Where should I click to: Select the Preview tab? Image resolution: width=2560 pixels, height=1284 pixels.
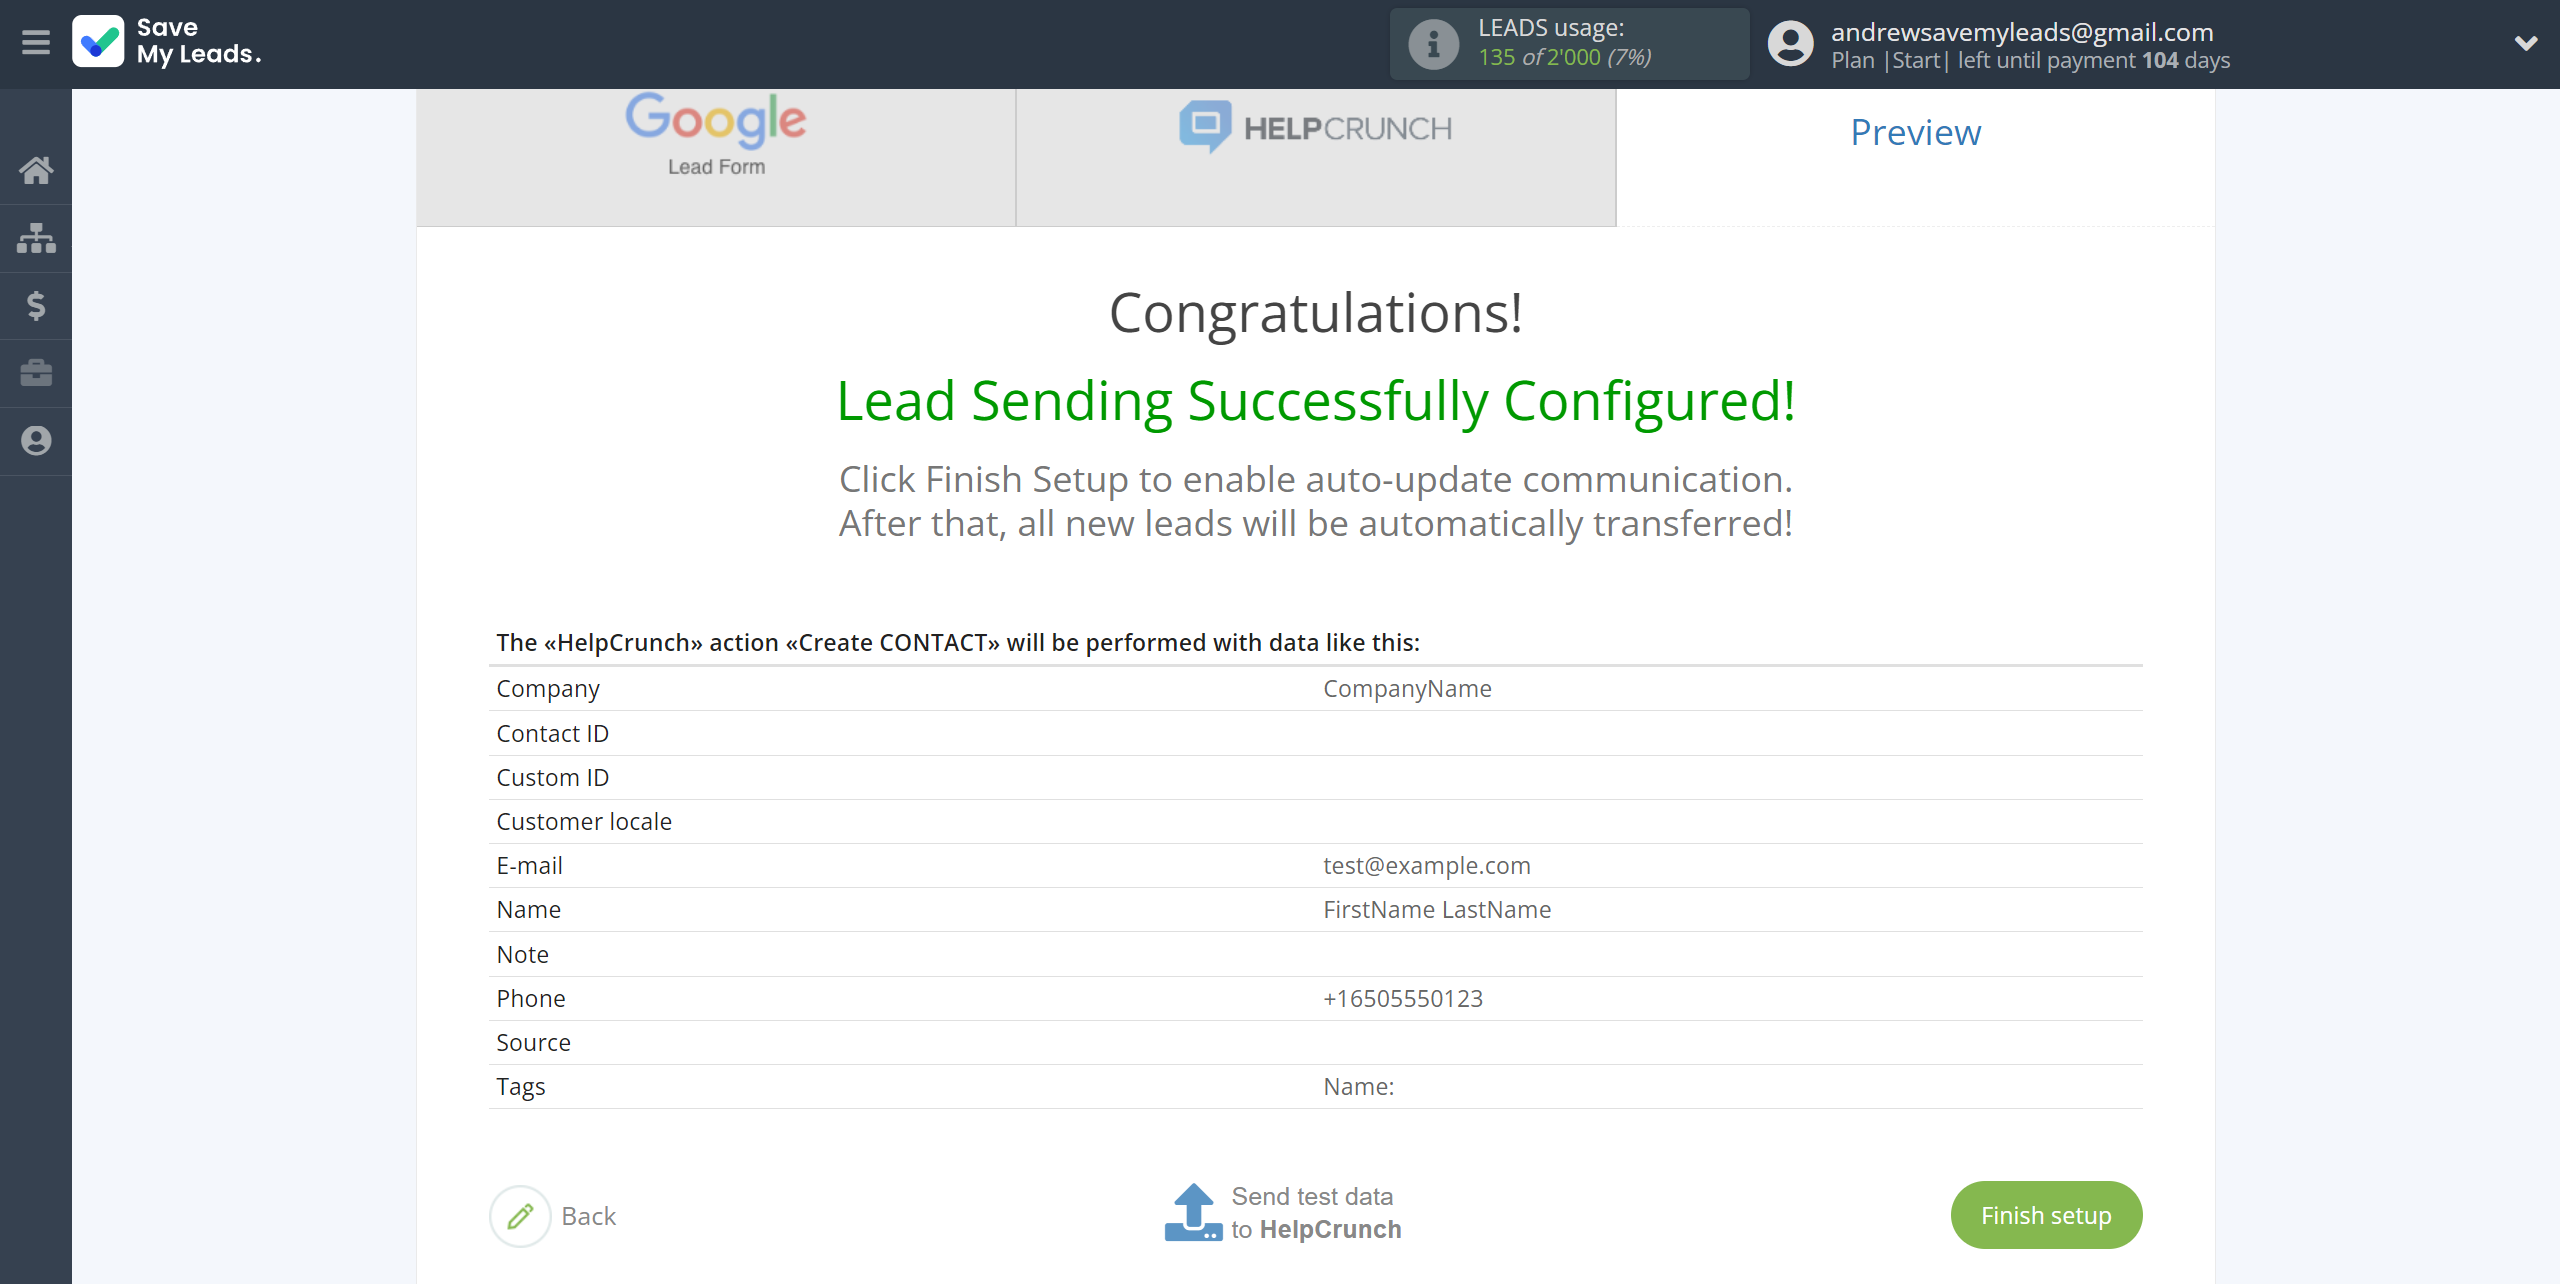click(1915, 132)
